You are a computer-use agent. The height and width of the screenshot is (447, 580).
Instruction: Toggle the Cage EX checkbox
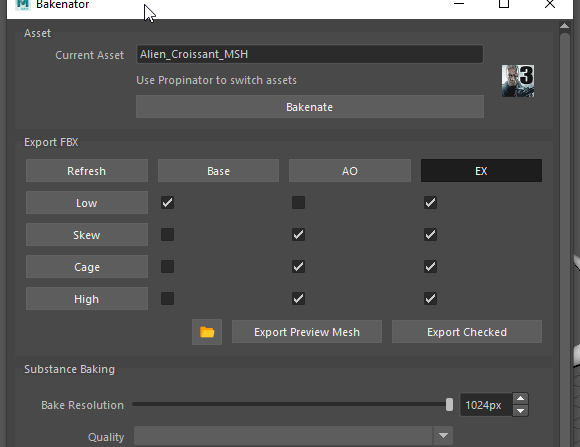coord(430,266)
